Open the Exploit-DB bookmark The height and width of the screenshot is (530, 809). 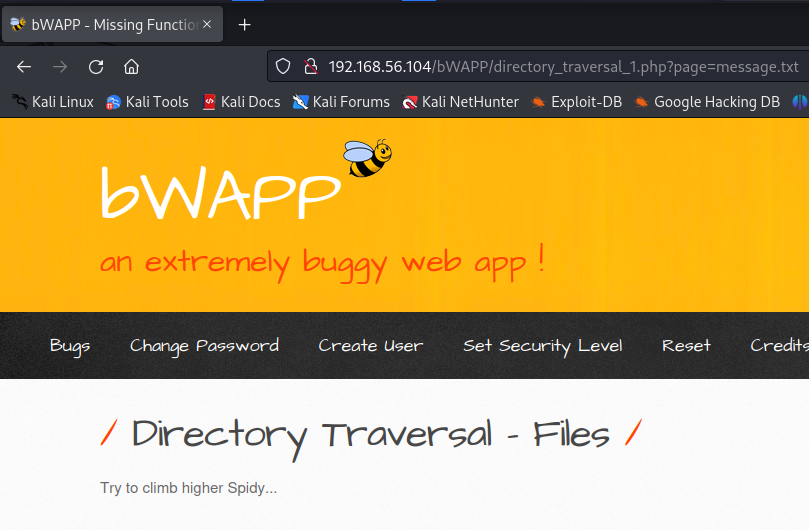click(x=577, y=102)
